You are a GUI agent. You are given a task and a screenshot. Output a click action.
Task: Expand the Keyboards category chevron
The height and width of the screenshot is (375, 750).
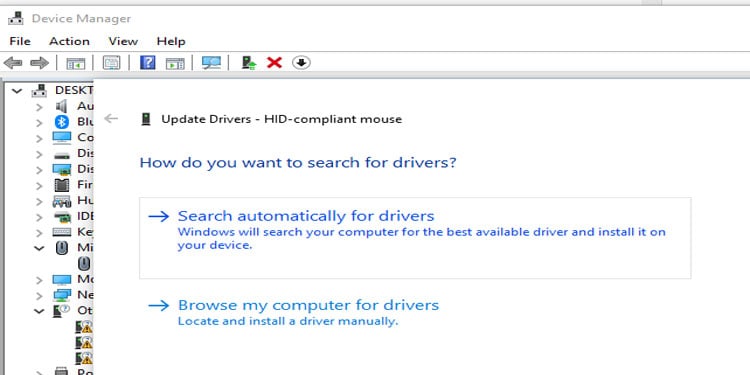[39, 233]
